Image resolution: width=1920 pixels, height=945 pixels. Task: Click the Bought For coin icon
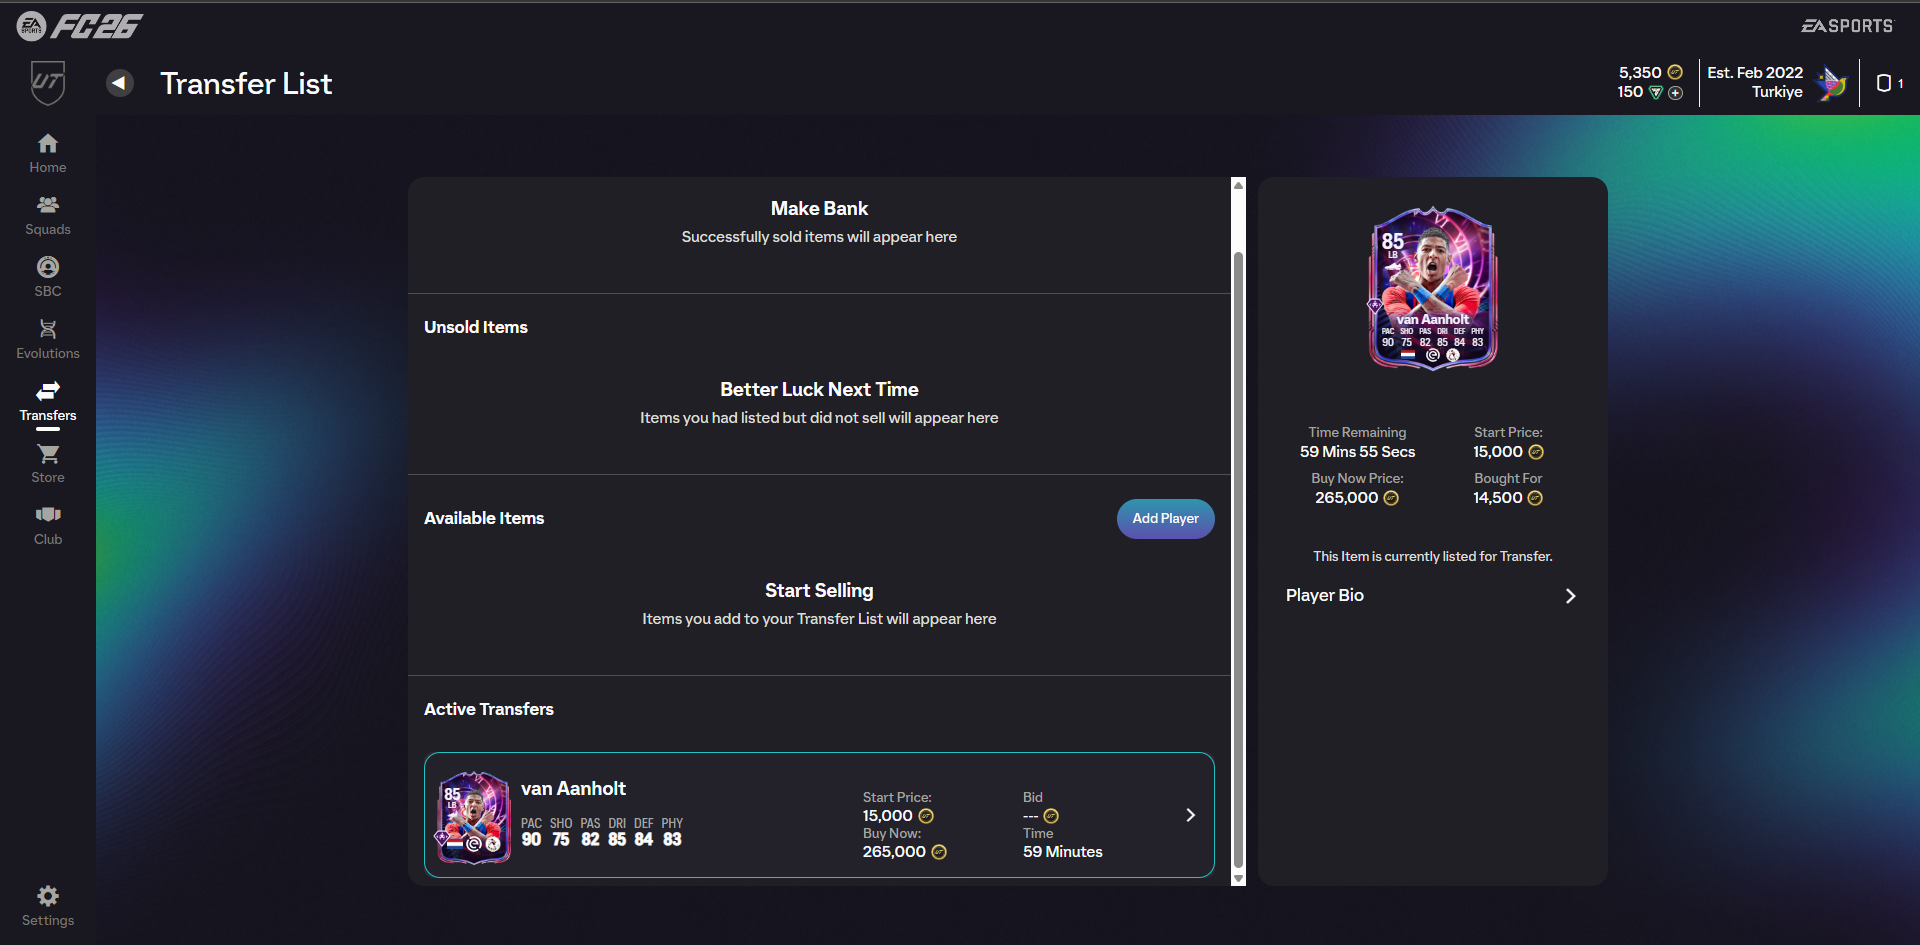1535,498
